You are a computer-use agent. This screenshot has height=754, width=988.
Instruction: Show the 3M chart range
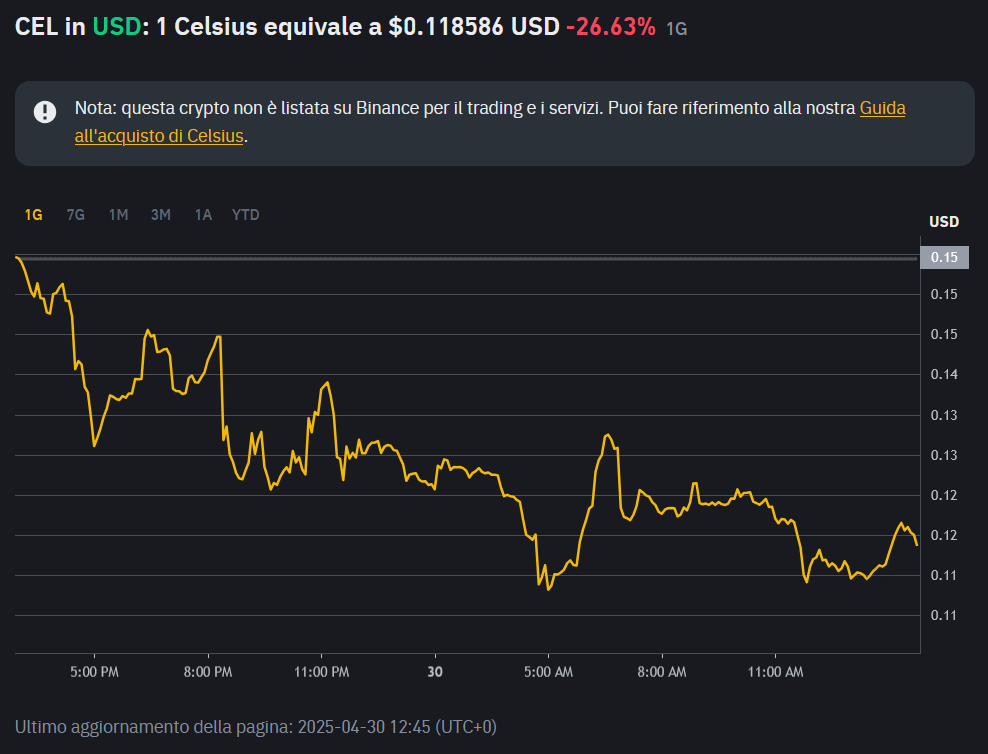[161, 215]
